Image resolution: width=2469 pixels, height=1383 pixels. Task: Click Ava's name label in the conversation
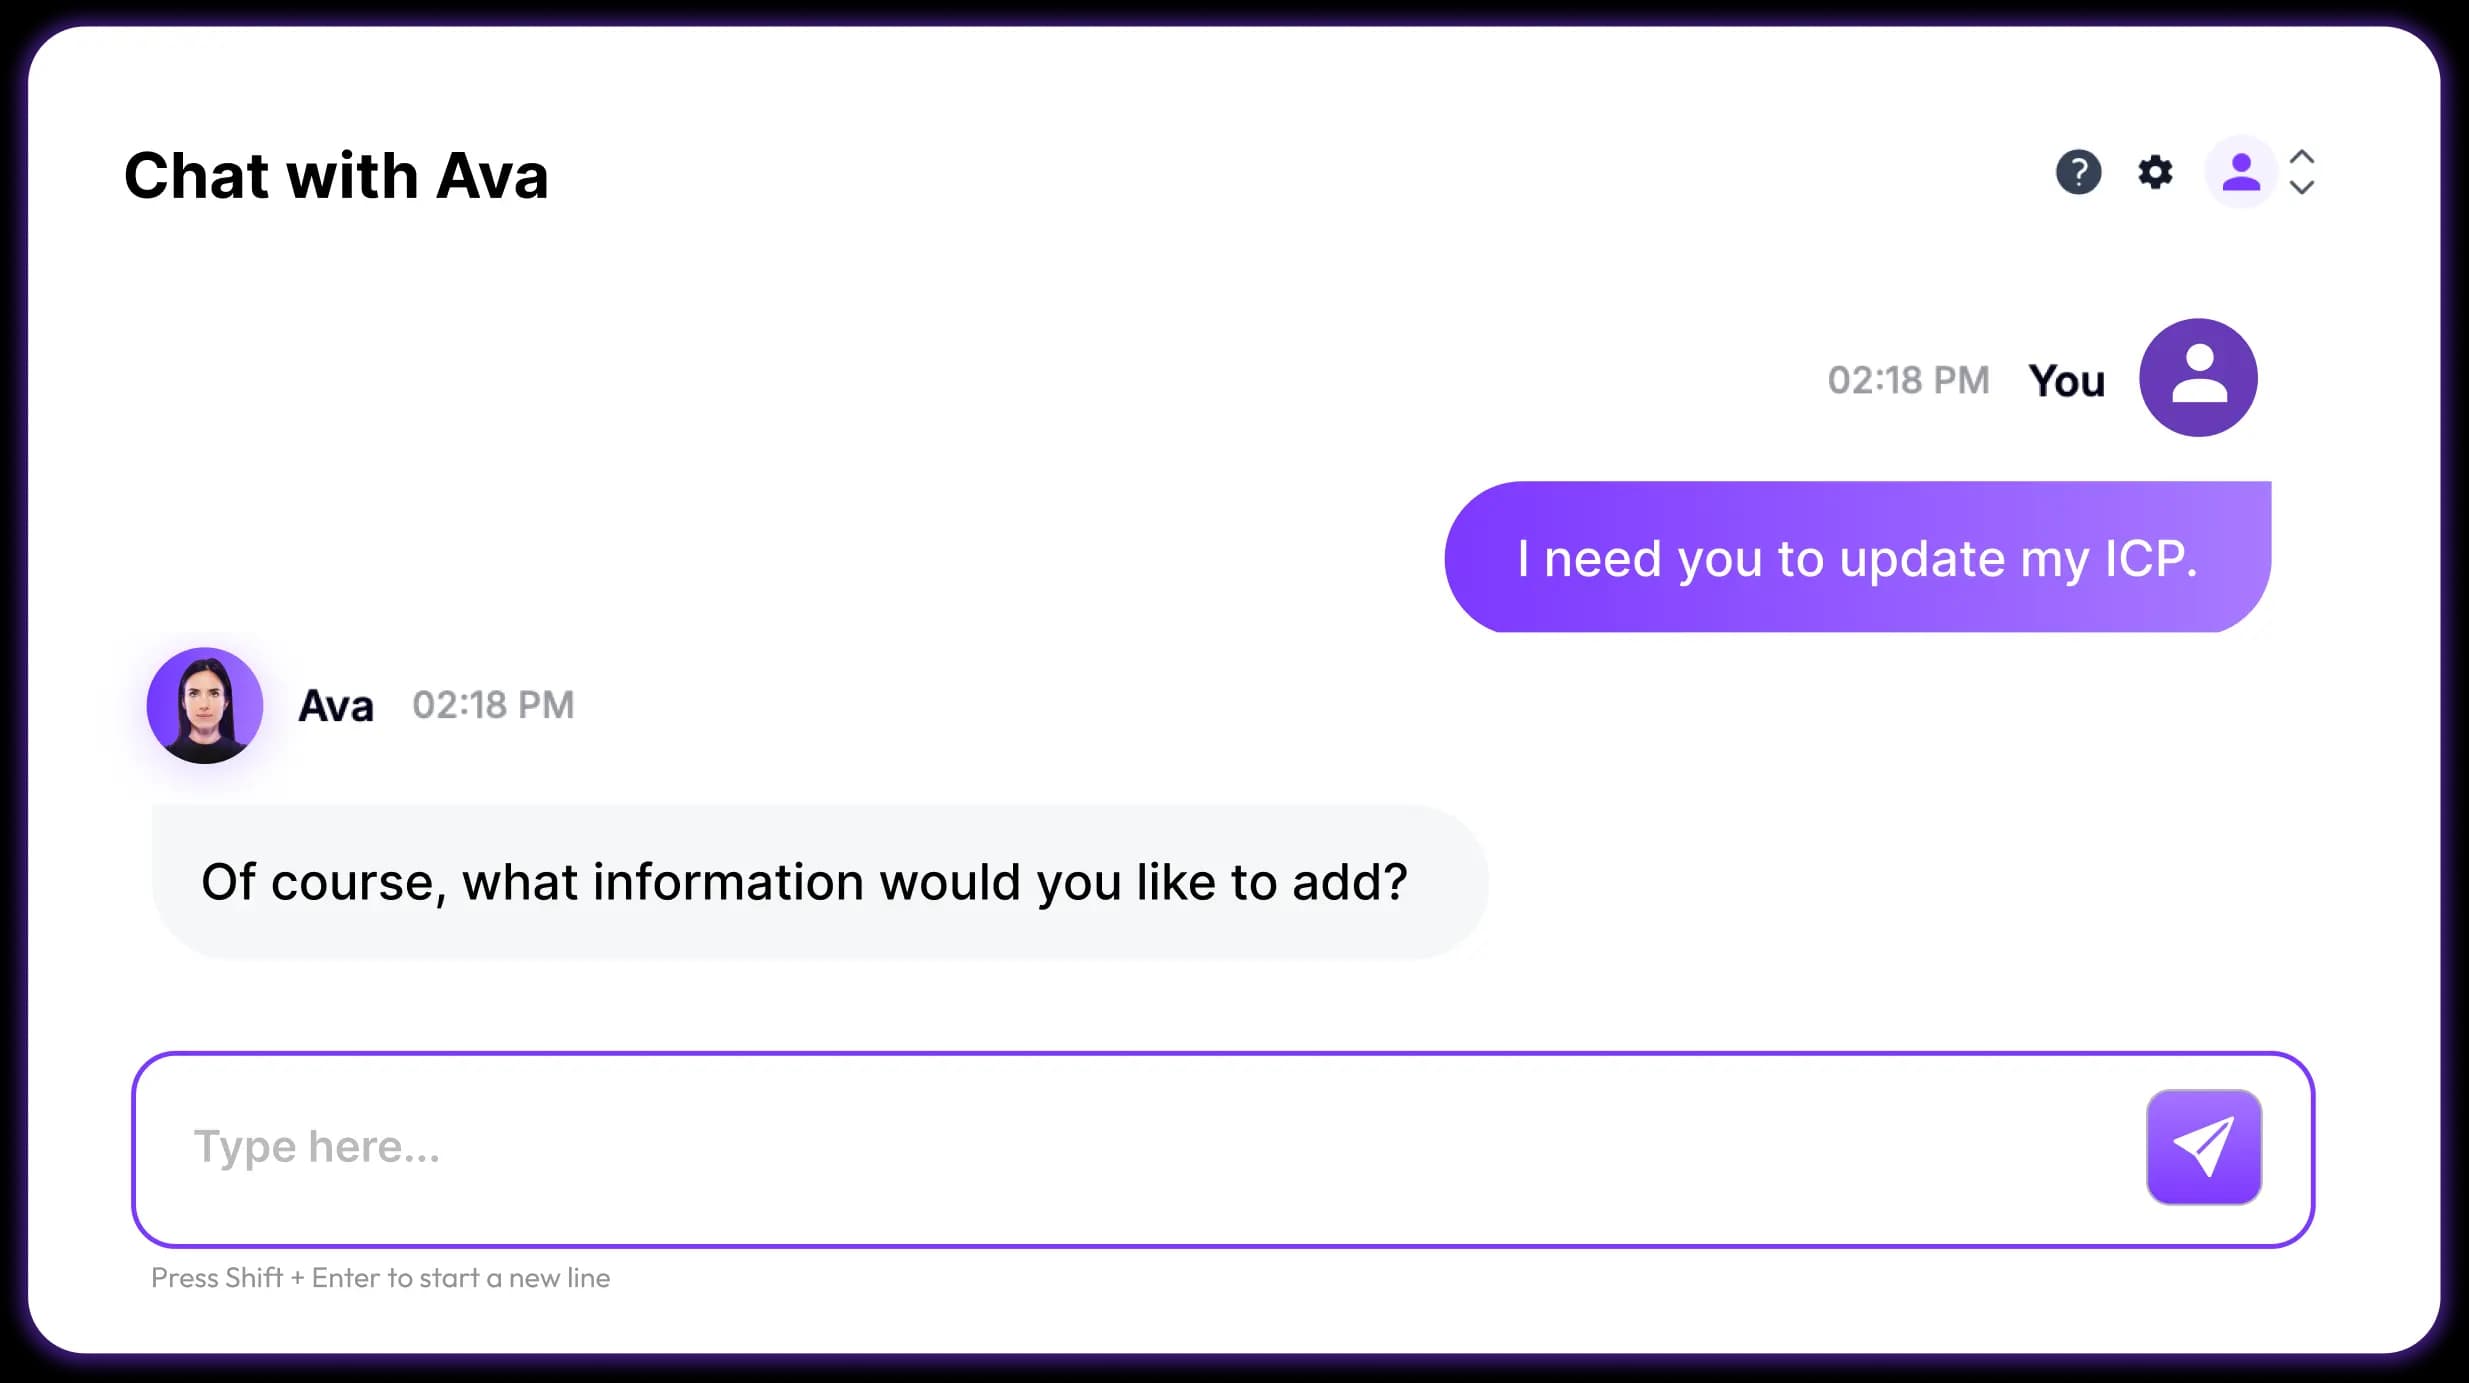(336, 705)
